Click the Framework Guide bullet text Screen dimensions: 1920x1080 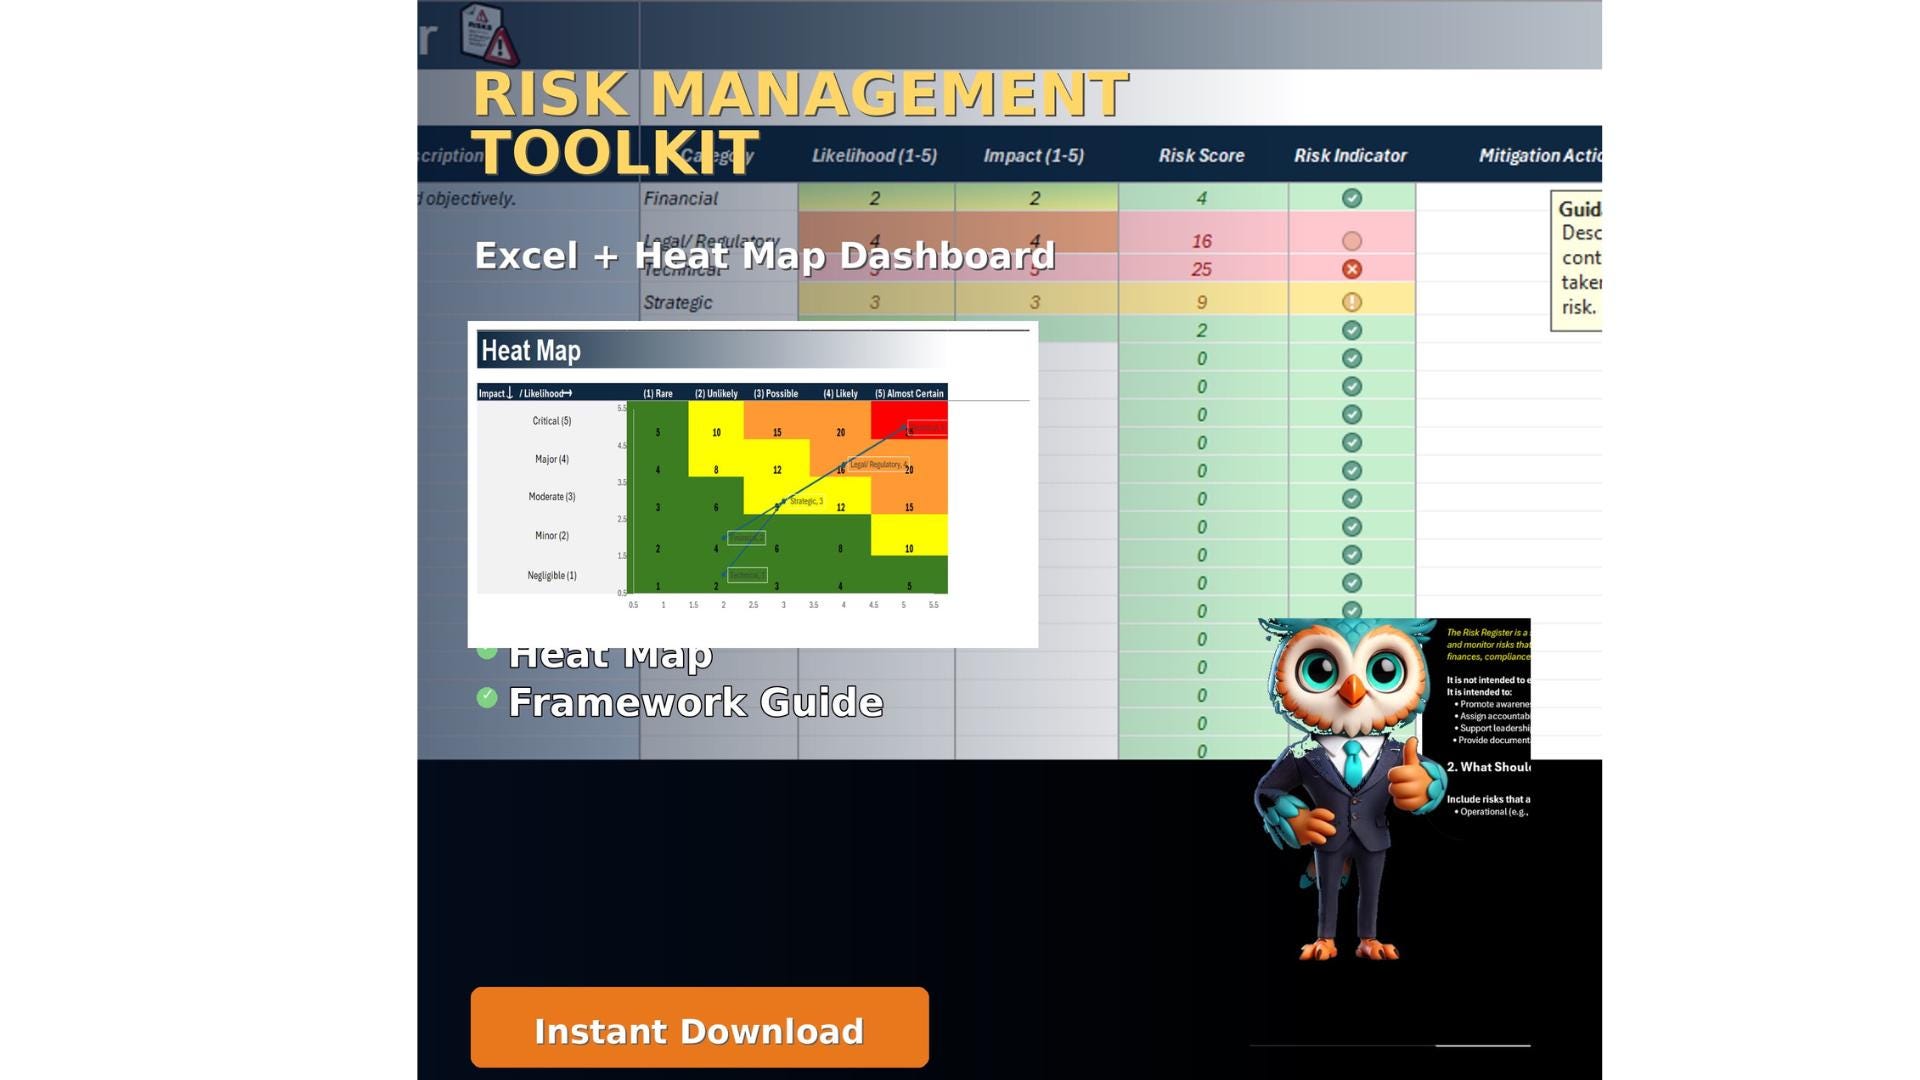[x=696, y=702]
